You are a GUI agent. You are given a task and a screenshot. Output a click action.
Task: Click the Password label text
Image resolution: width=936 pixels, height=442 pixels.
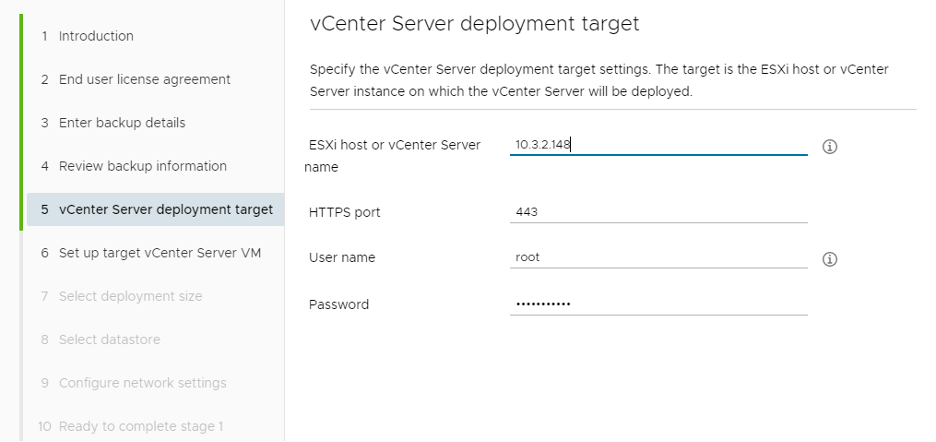pyautogui.click(x=339, y=304)
